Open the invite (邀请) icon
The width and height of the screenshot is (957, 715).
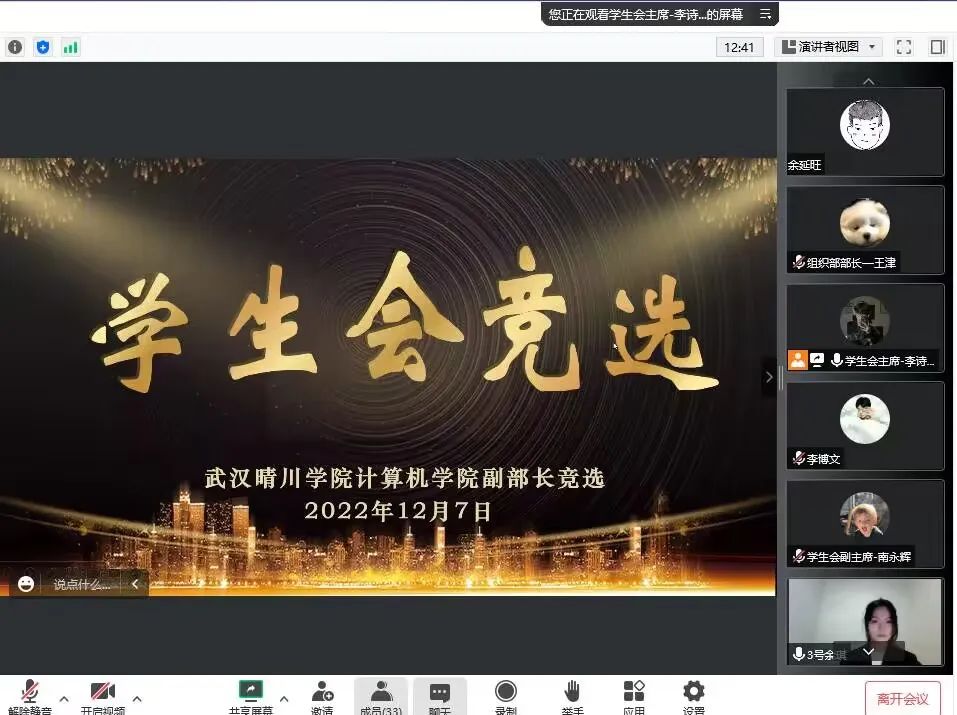(x=322, y=693)
